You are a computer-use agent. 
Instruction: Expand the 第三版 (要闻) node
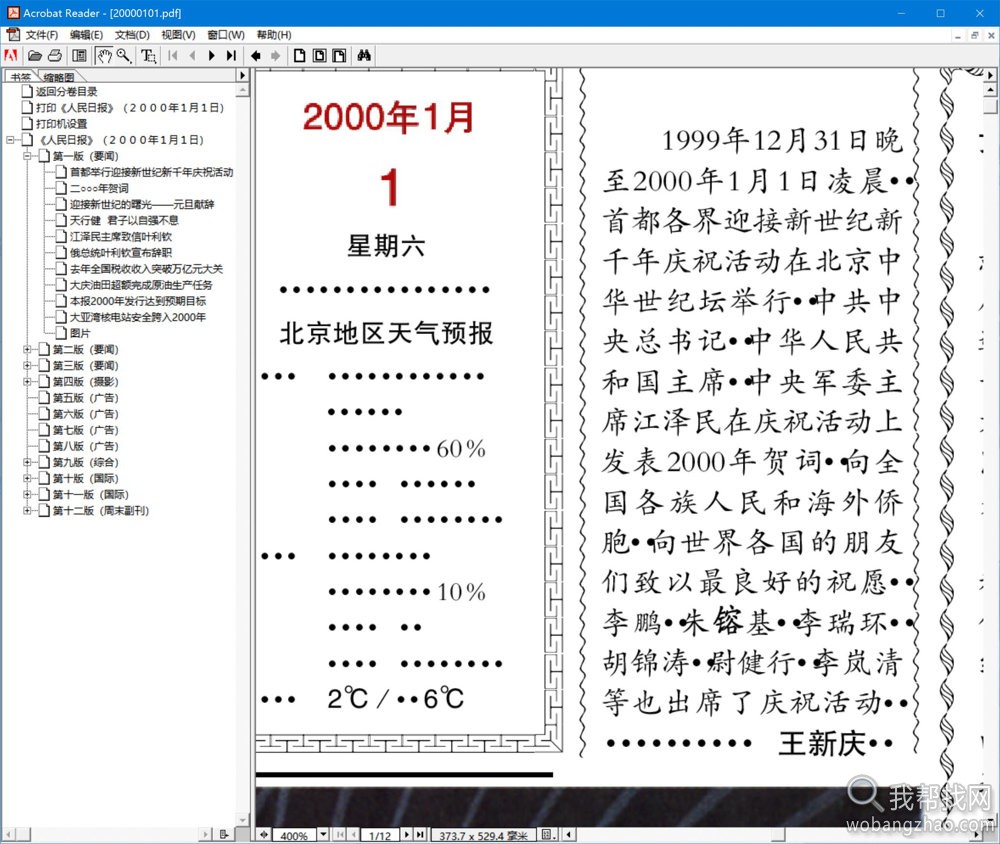point(27,366)
